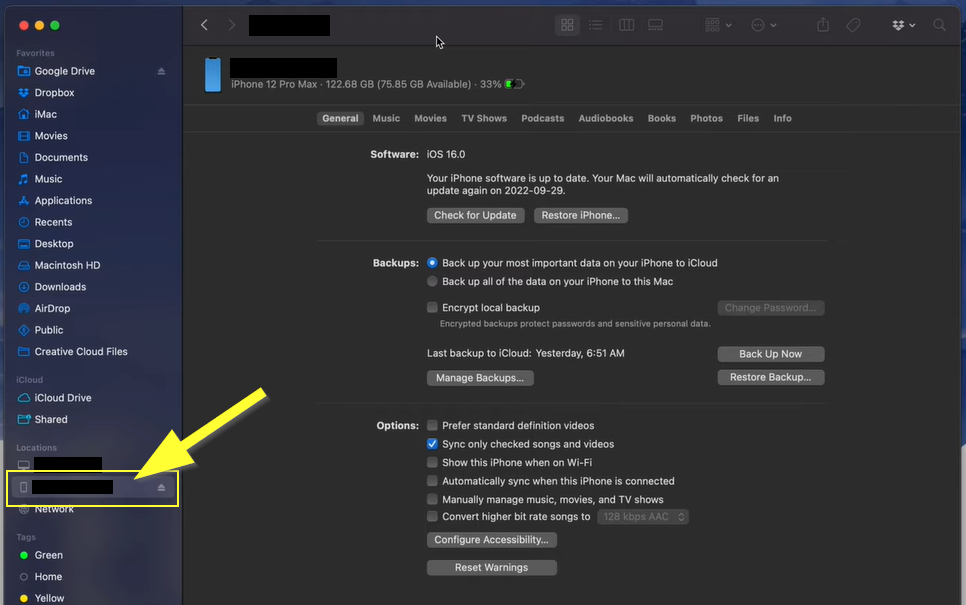Open Documents in sidebar
This screenshot has height=605, width=966.
[x=61, y=158]
